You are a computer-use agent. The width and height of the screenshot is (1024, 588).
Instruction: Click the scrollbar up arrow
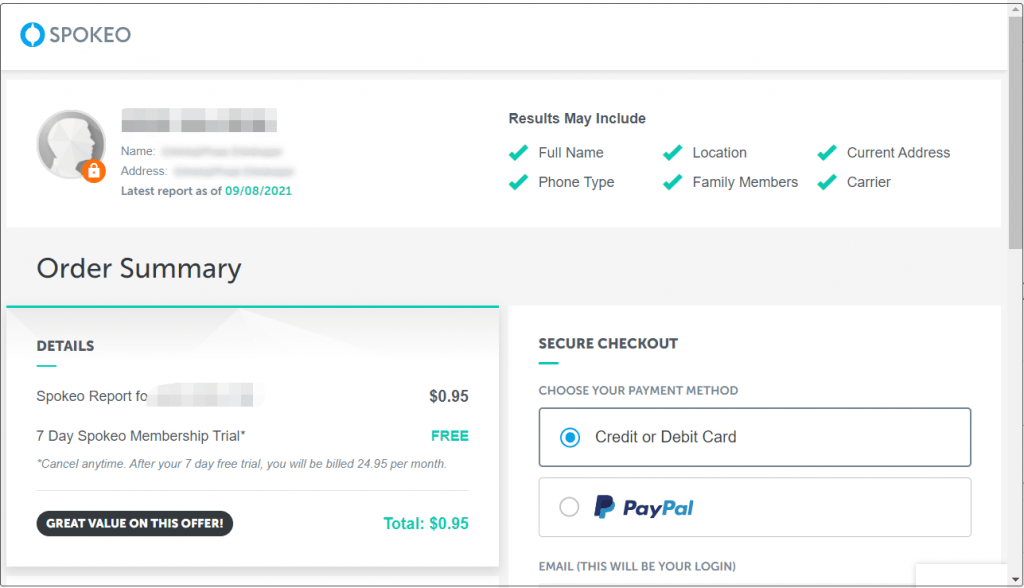[1016, 11]
